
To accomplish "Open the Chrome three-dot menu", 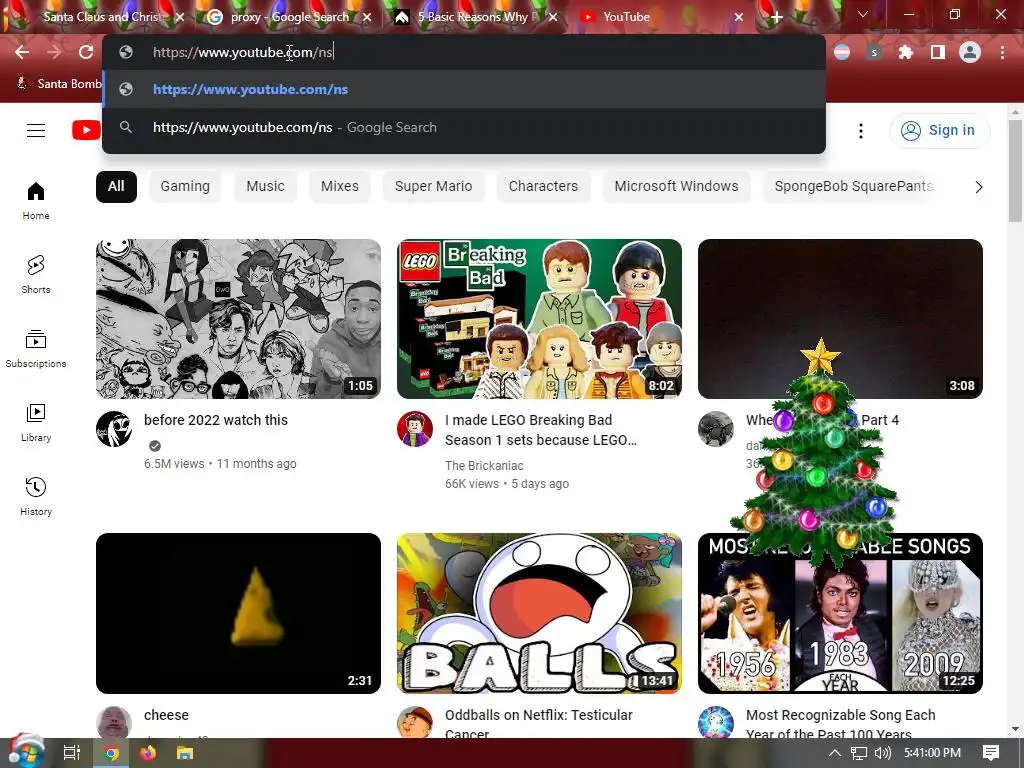I will pos(1002,52).
